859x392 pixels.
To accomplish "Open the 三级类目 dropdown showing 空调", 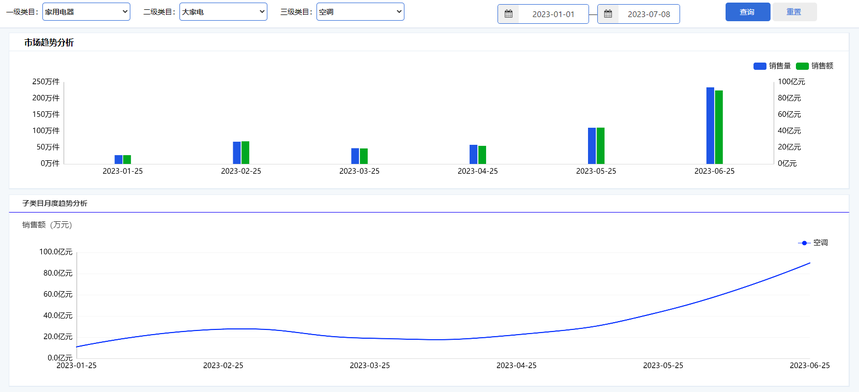I will click(360, 11).
